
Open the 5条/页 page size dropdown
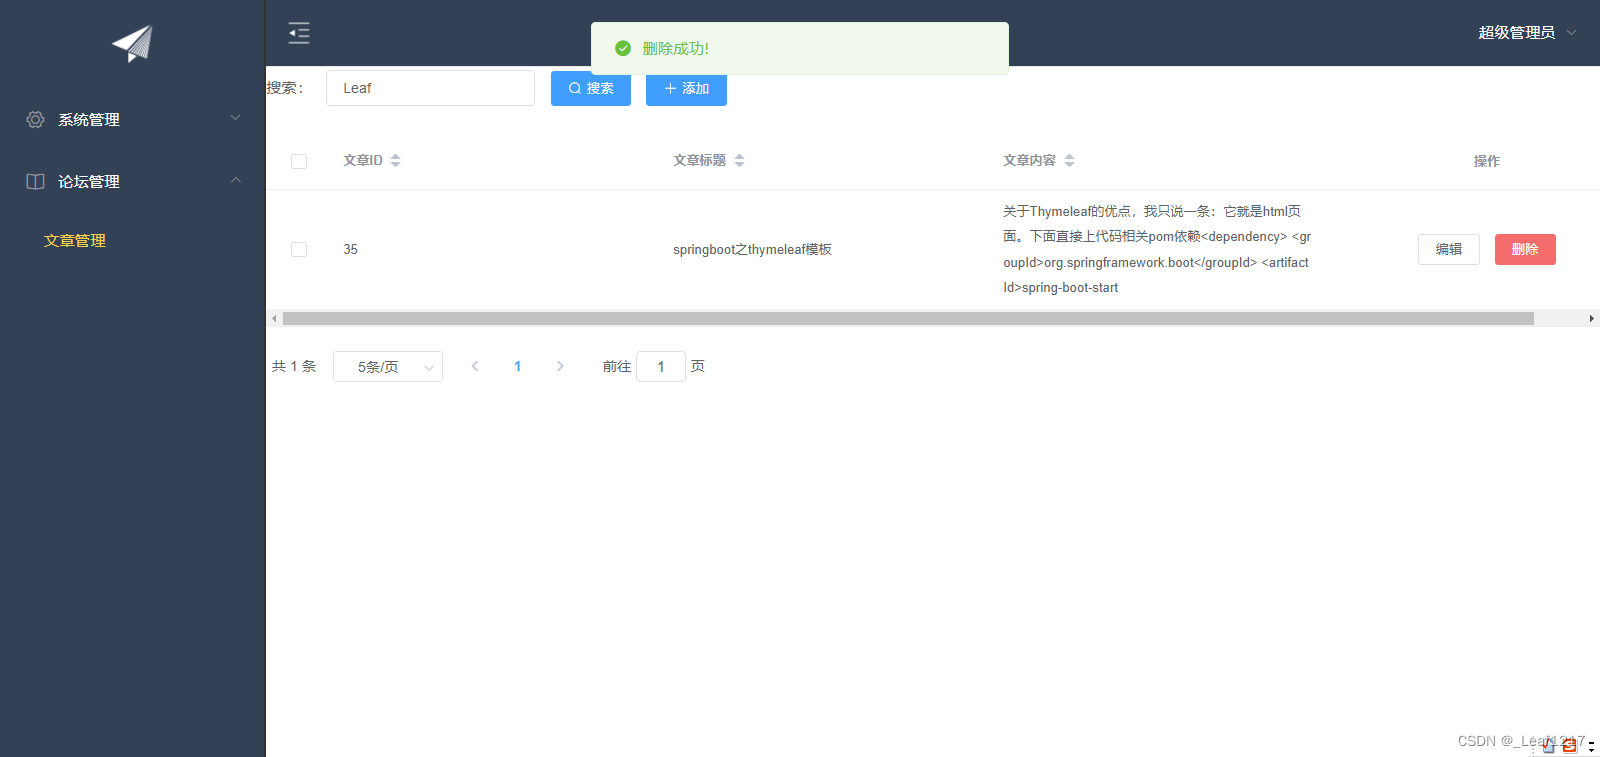coord(388,366)
